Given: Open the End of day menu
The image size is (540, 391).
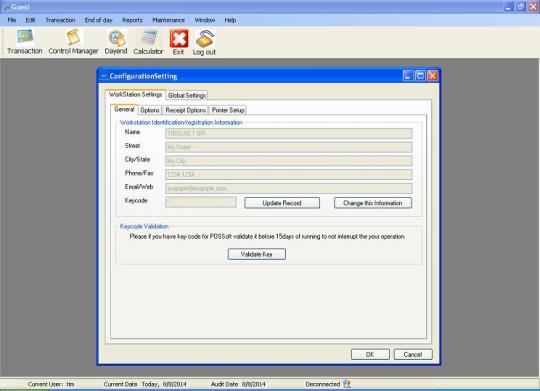Looking at the screenshot, I should 98,20.
